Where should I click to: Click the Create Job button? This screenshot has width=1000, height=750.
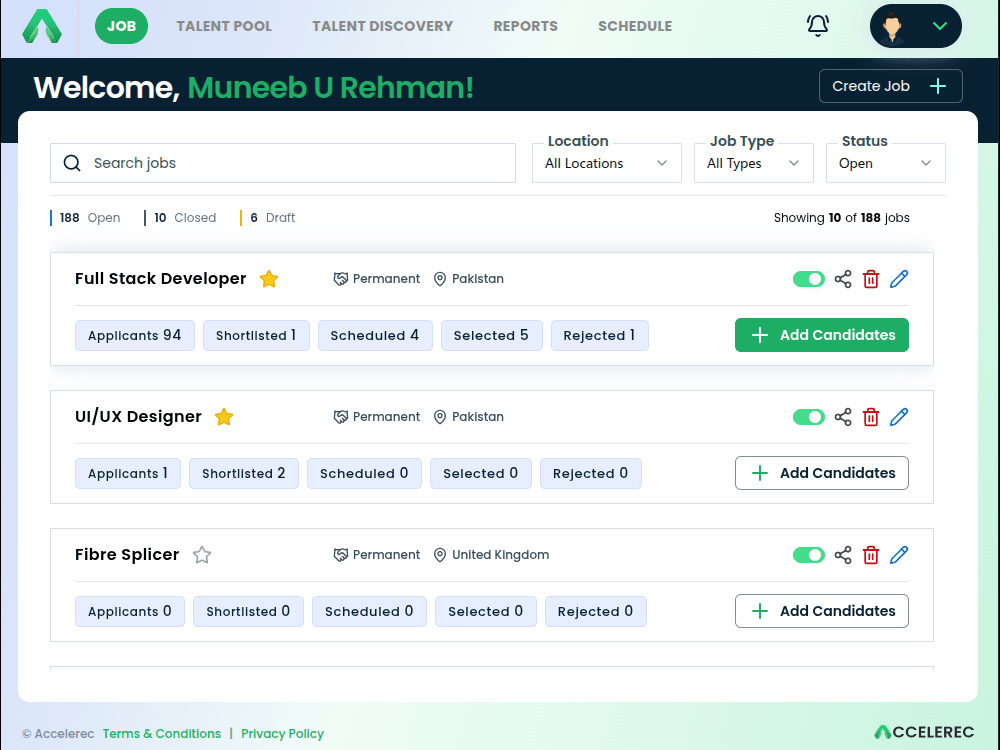point(890,86)
